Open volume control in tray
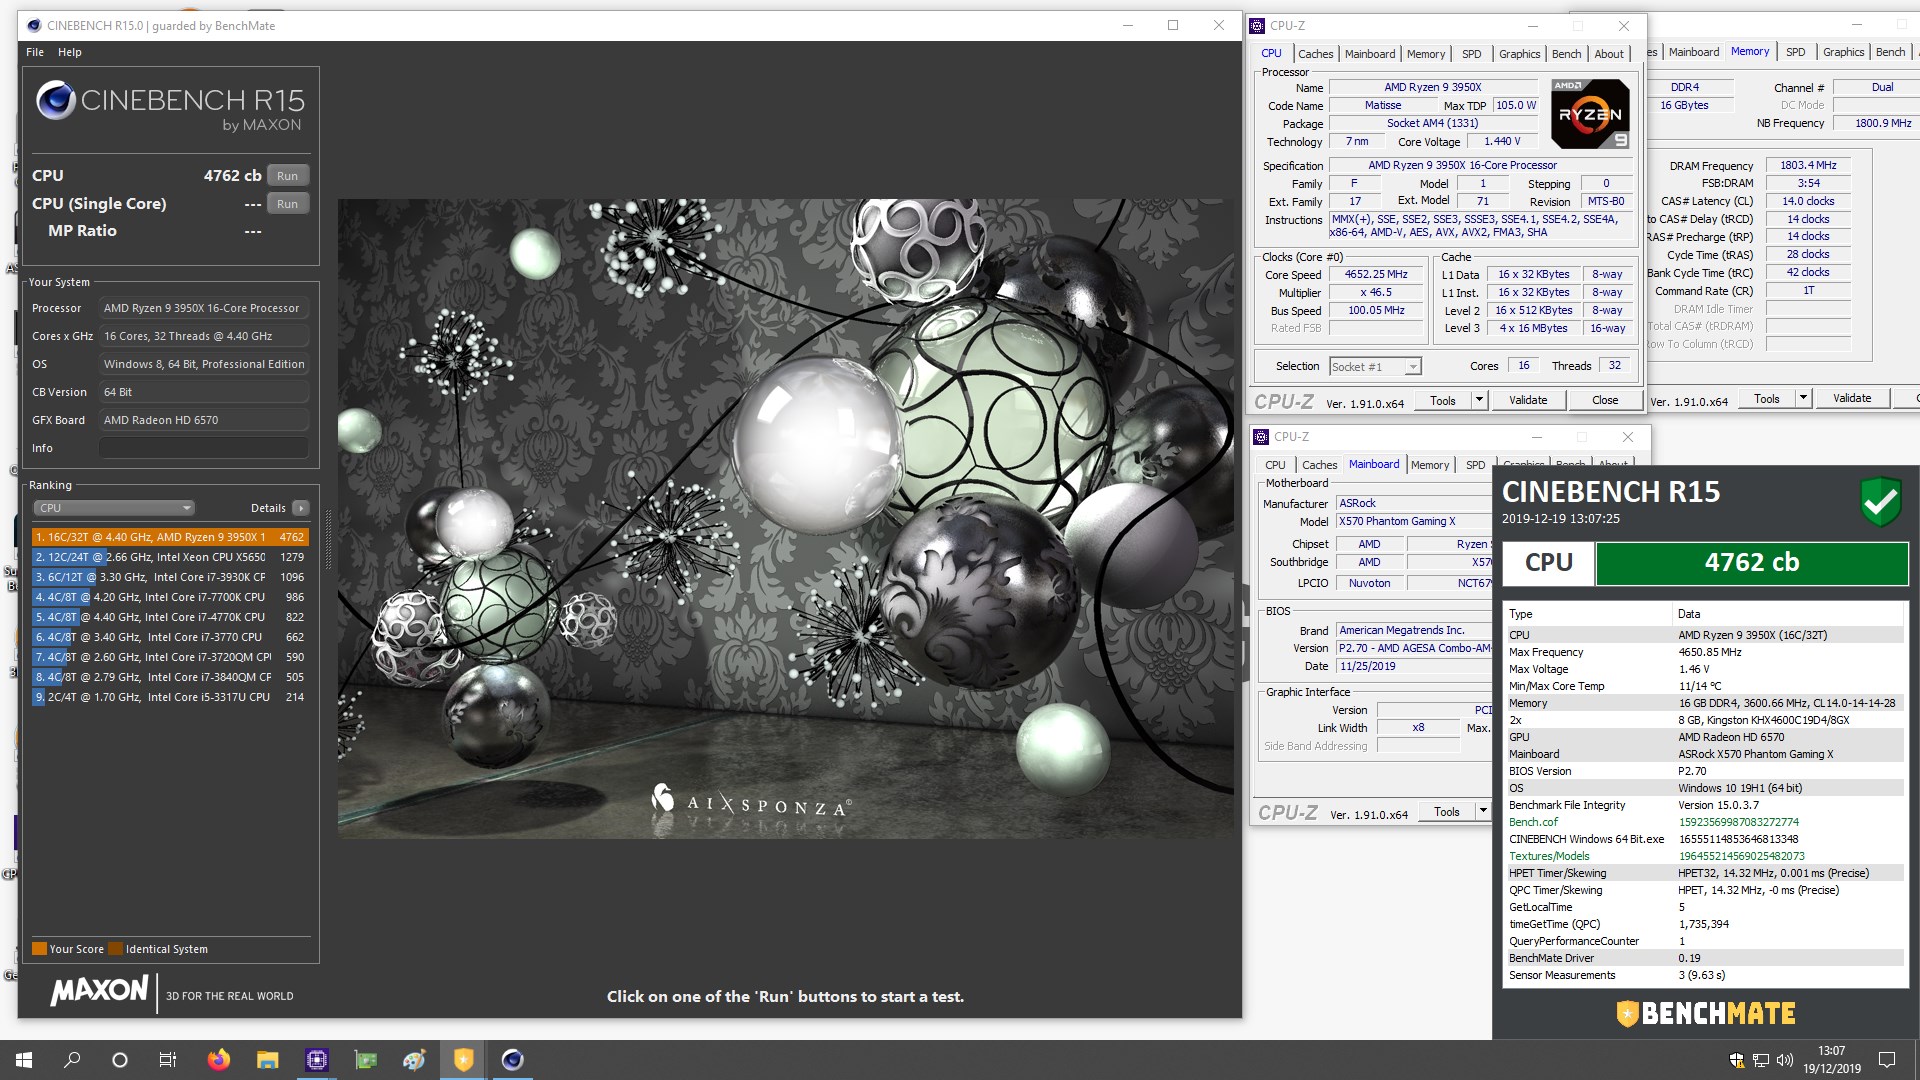 [1784, 1060]
